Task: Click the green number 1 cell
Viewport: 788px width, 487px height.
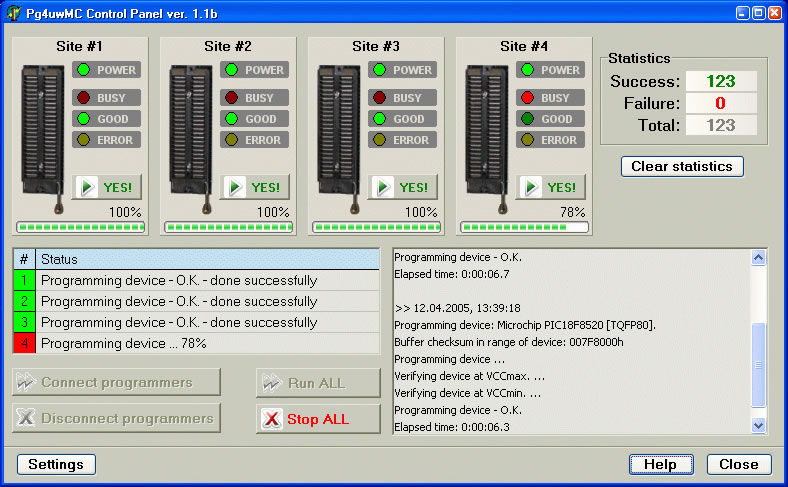Action: (x=24, y=280)
